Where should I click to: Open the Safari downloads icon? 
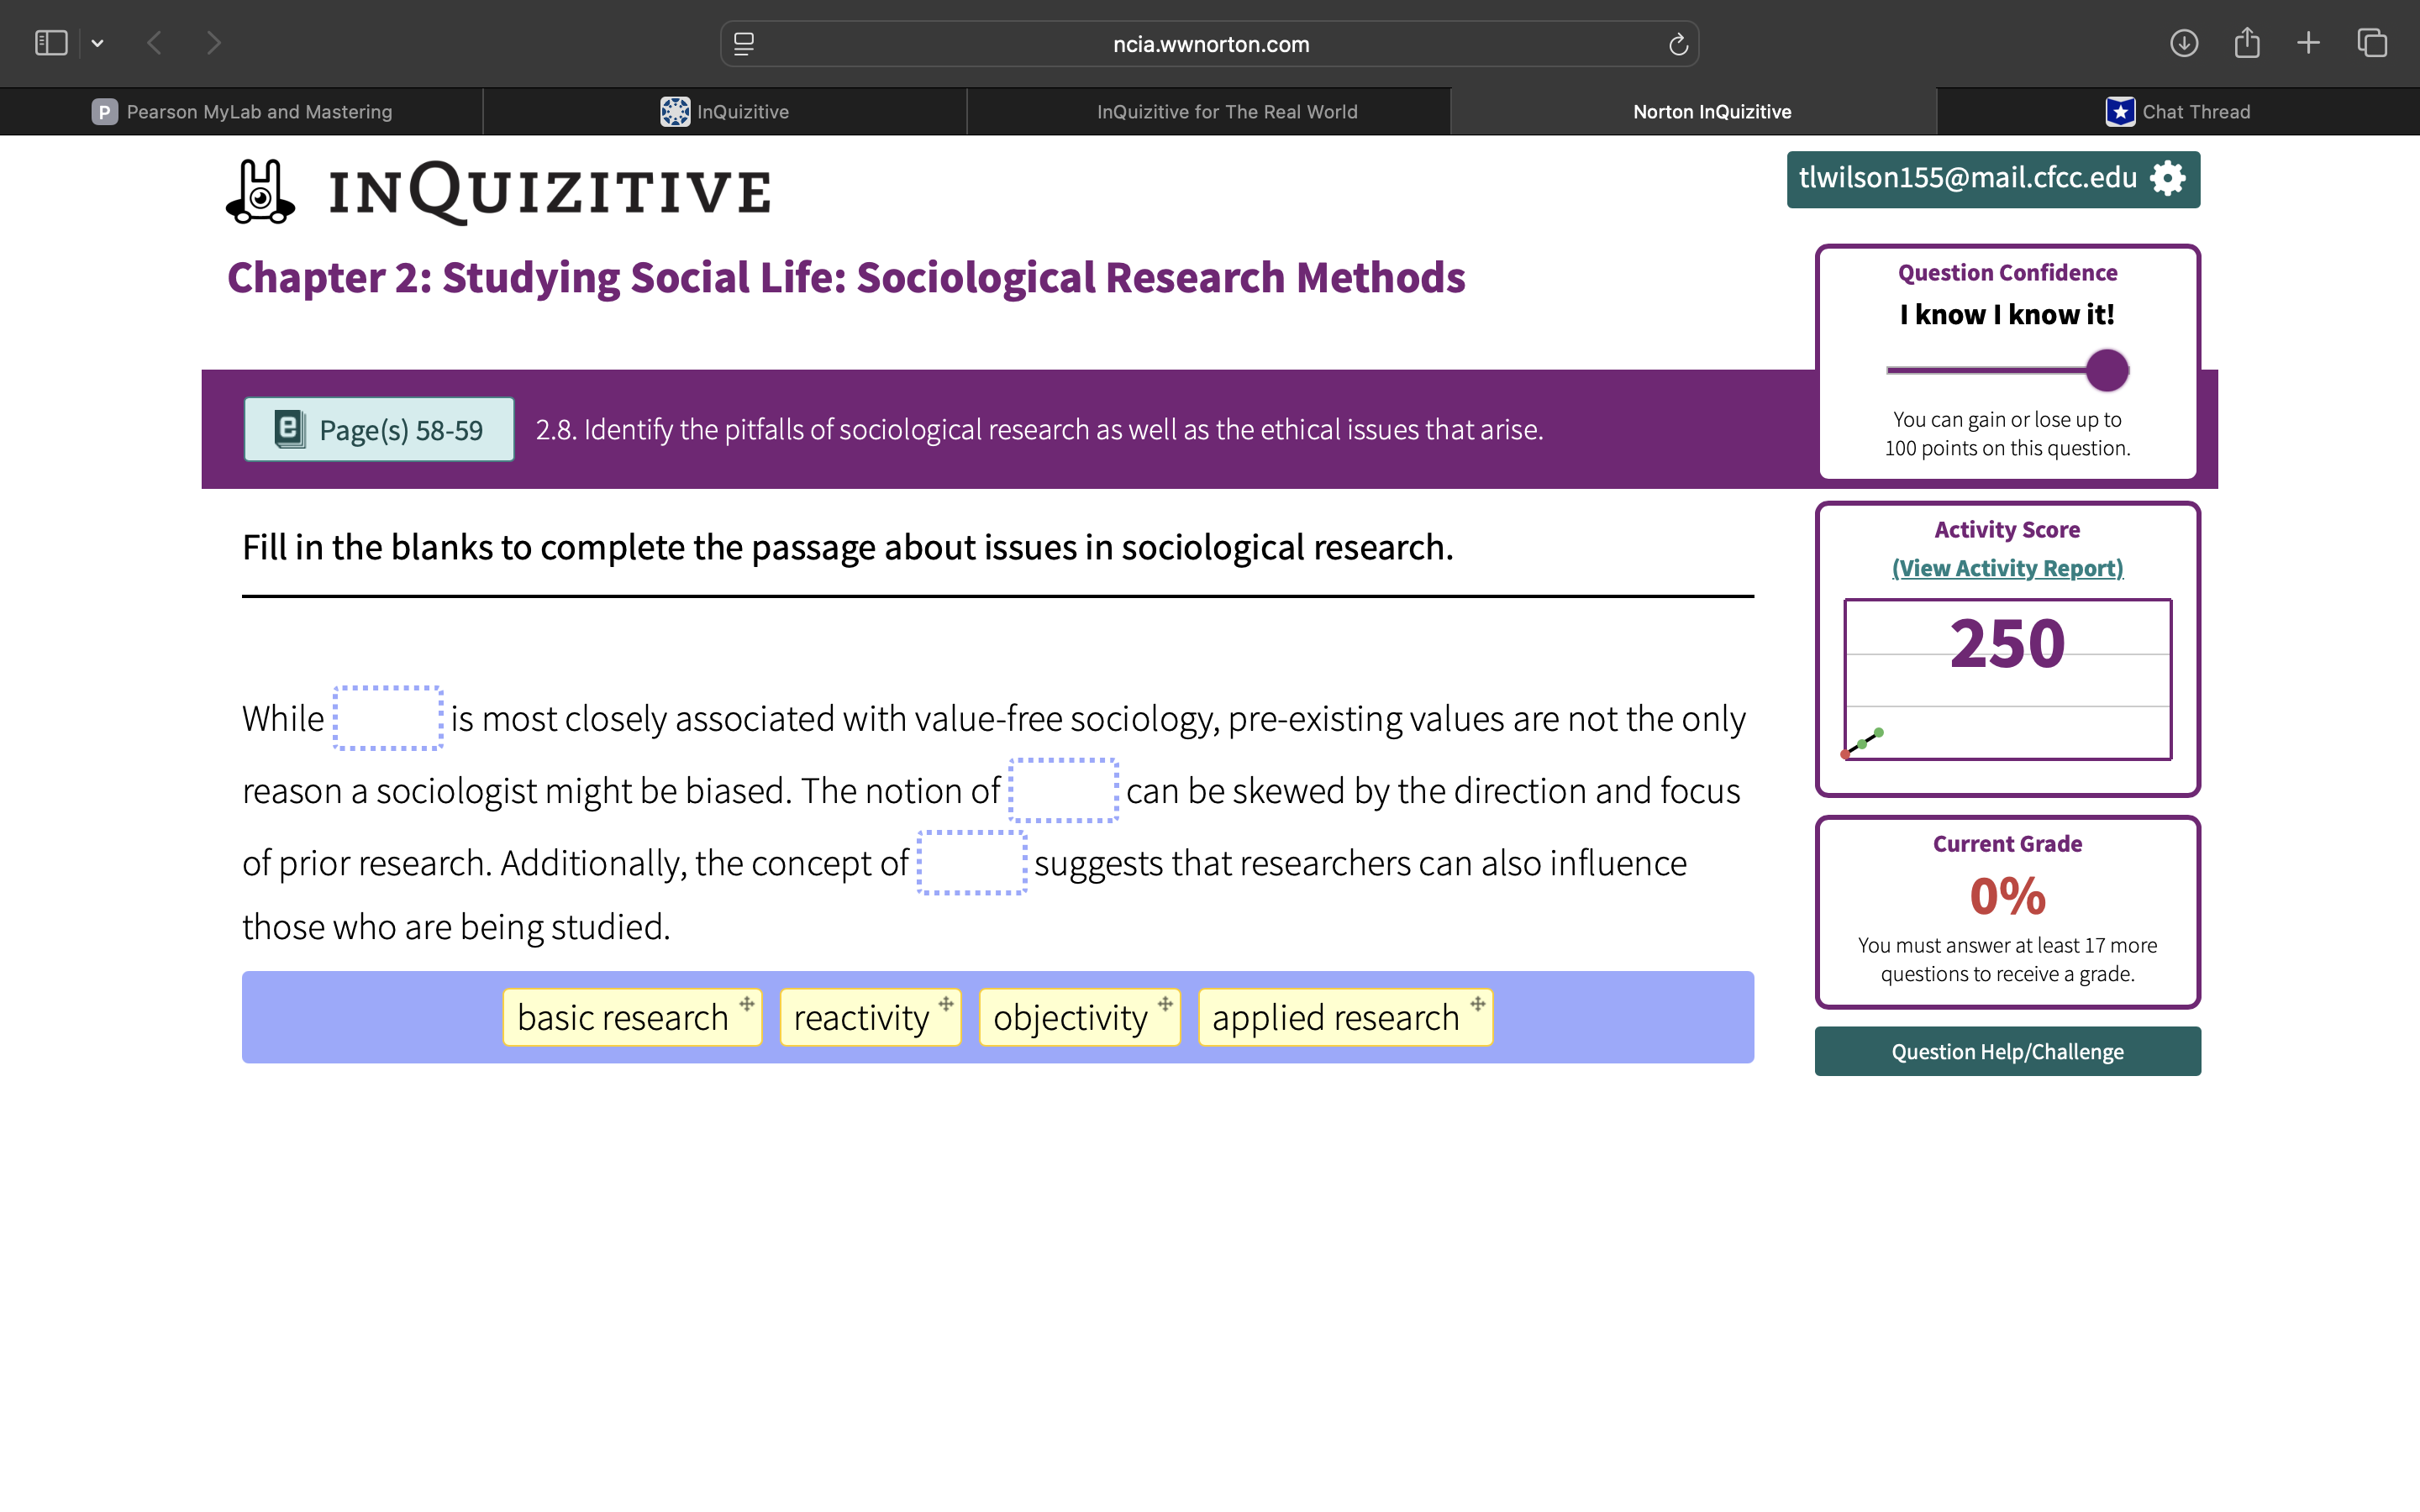tap(2183, 43)
